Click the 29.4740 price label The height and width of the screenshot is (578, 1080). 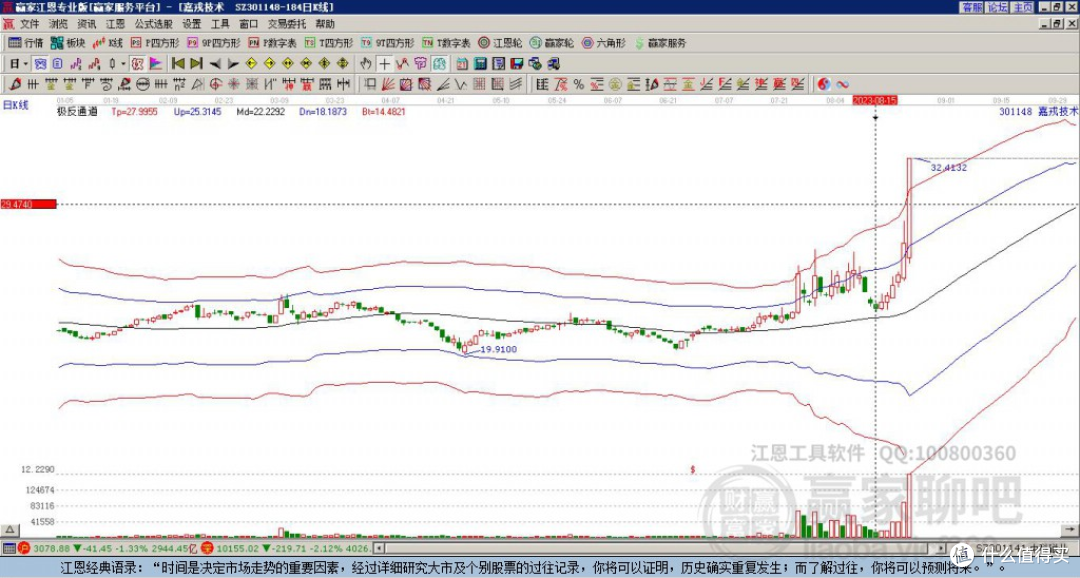[x=28, y=205]
